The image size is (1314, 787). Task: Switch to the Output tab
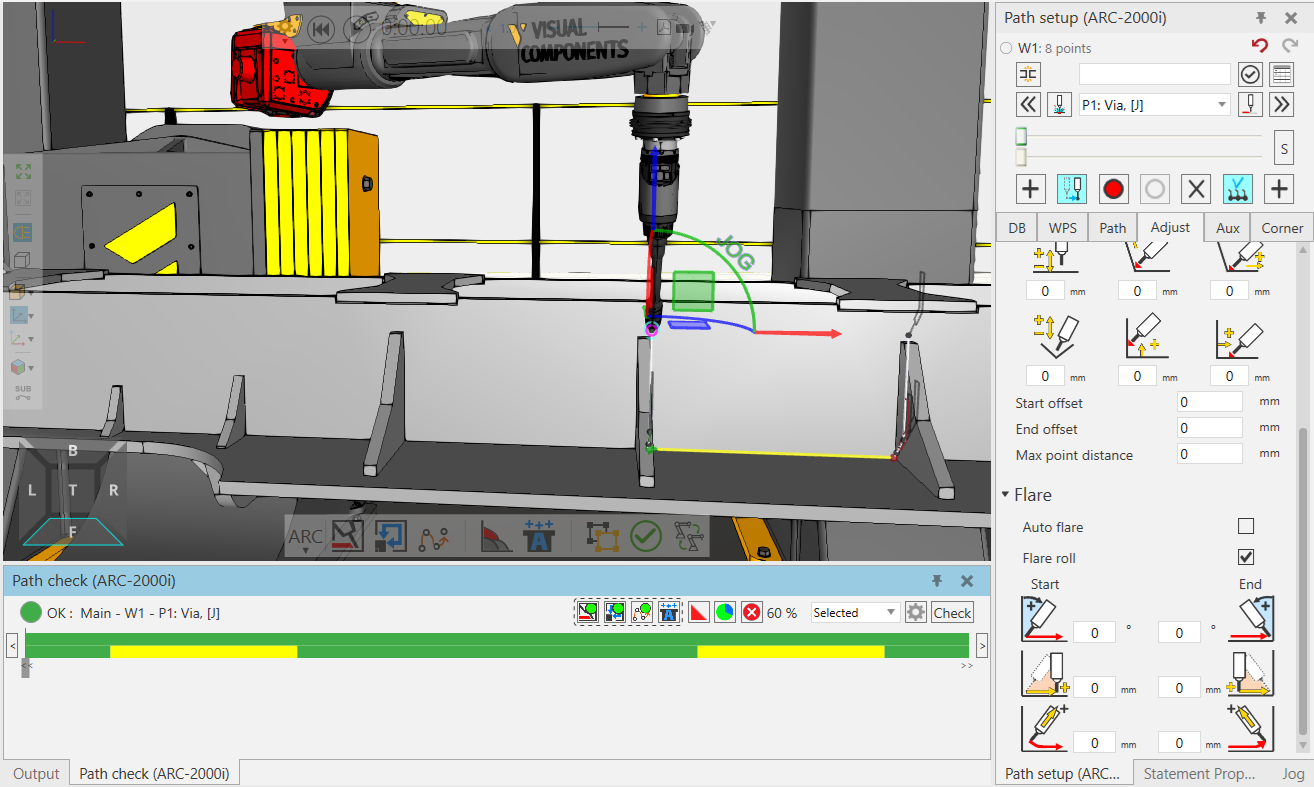[36, 772]
